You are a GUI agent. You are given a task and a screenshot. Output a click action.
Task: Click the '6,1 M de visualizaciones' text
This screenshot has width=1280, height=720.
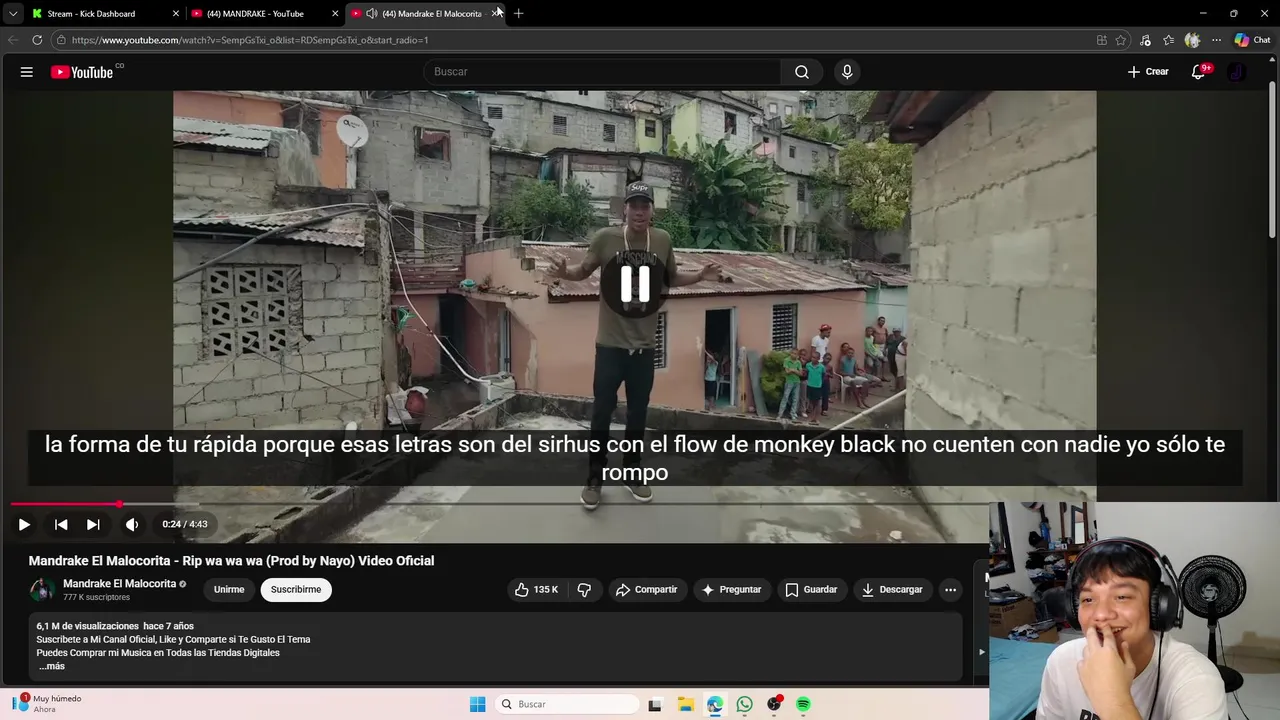tap(88, 626)
